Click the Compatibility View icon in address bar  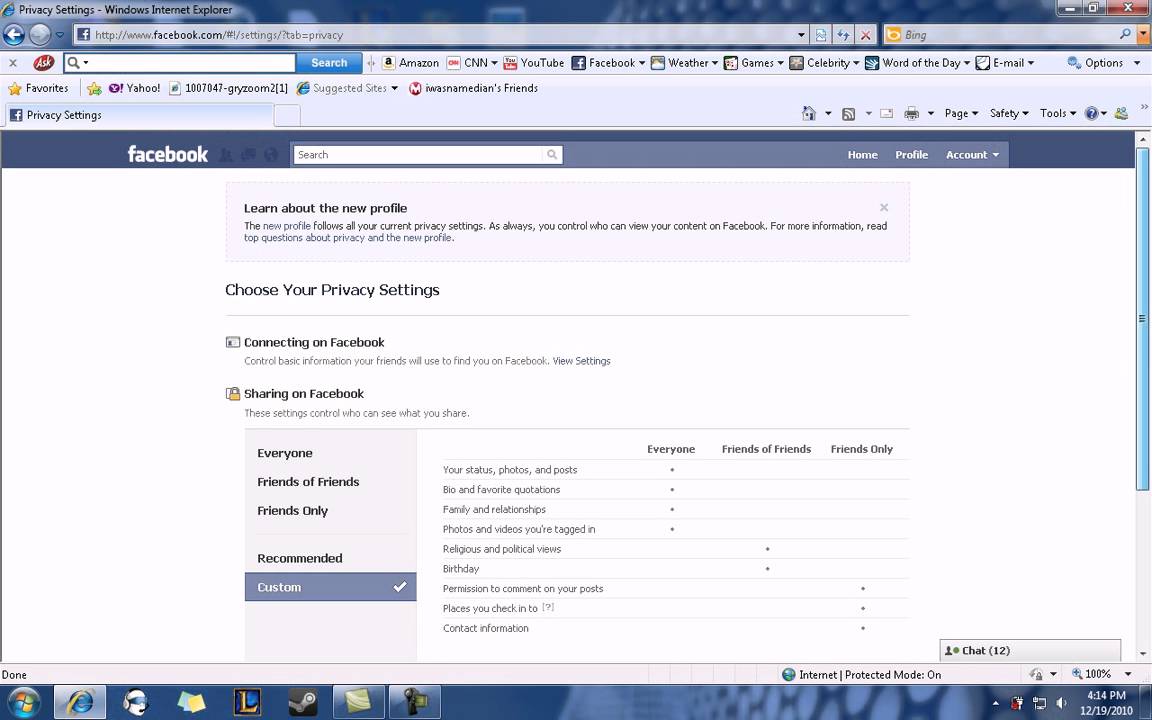coord(821,35)
